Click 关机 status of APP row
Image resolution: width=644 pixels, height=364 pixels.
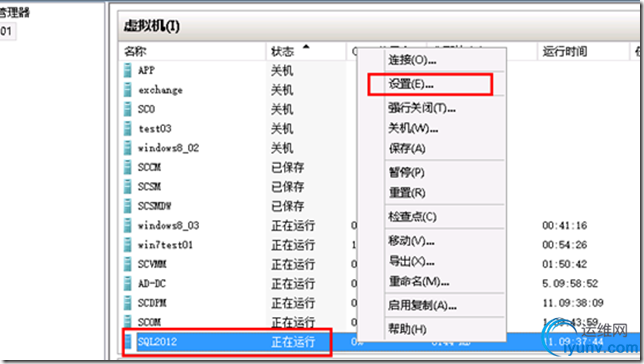pyautogui.click(x=282, y=70)
